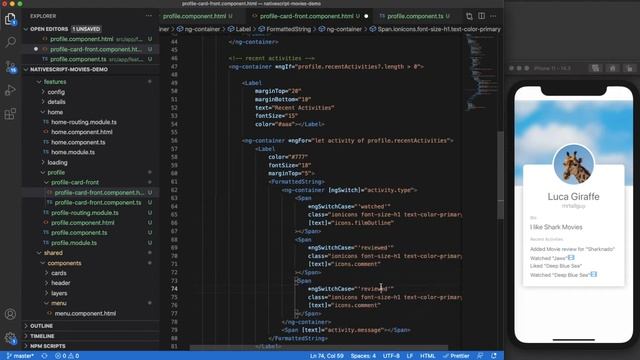
Task: Open the Accounts menu icon
Action: pos(10,314)
